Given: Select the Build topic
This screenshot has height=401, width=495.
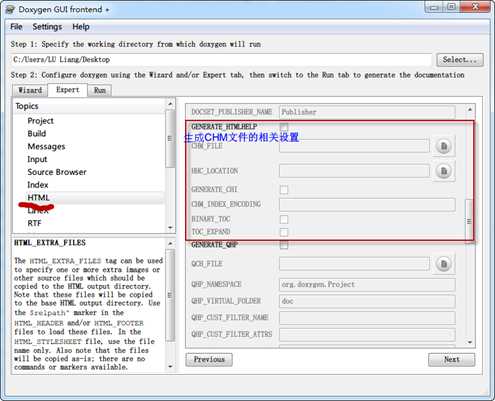Looking at the screenshot, I should [x=37, y=134].
